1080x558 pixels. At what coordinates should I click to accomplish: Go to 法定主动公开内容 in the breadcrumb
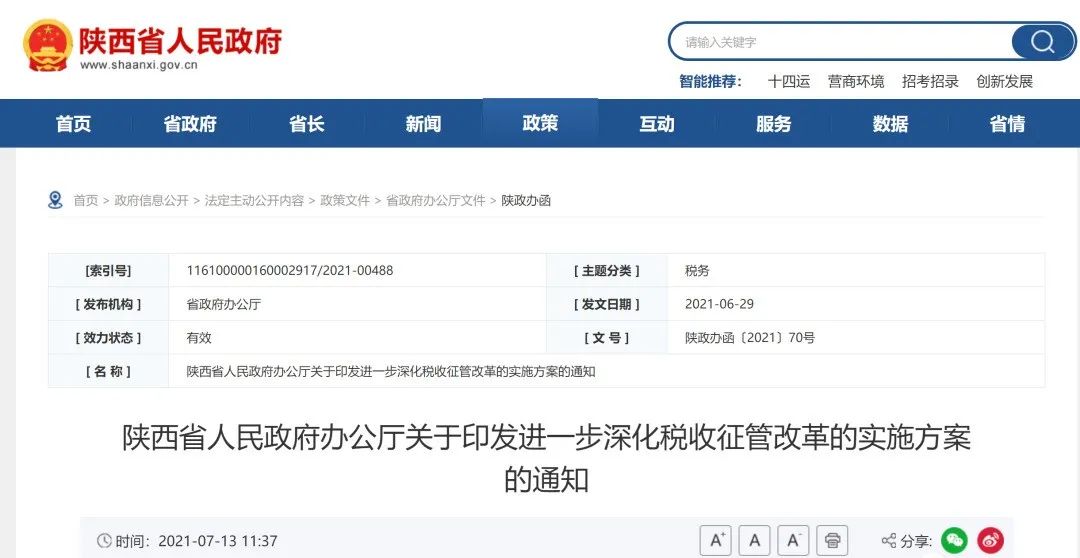coord(254,200)
